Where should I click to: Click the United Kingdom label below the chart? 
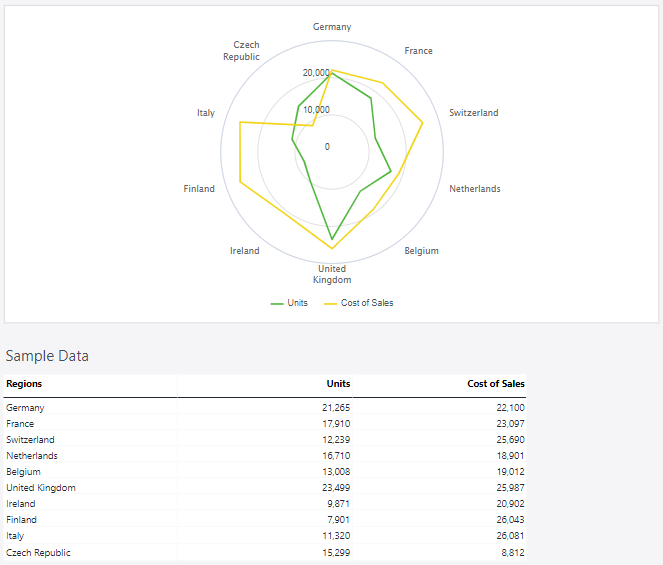pos(332,274)
